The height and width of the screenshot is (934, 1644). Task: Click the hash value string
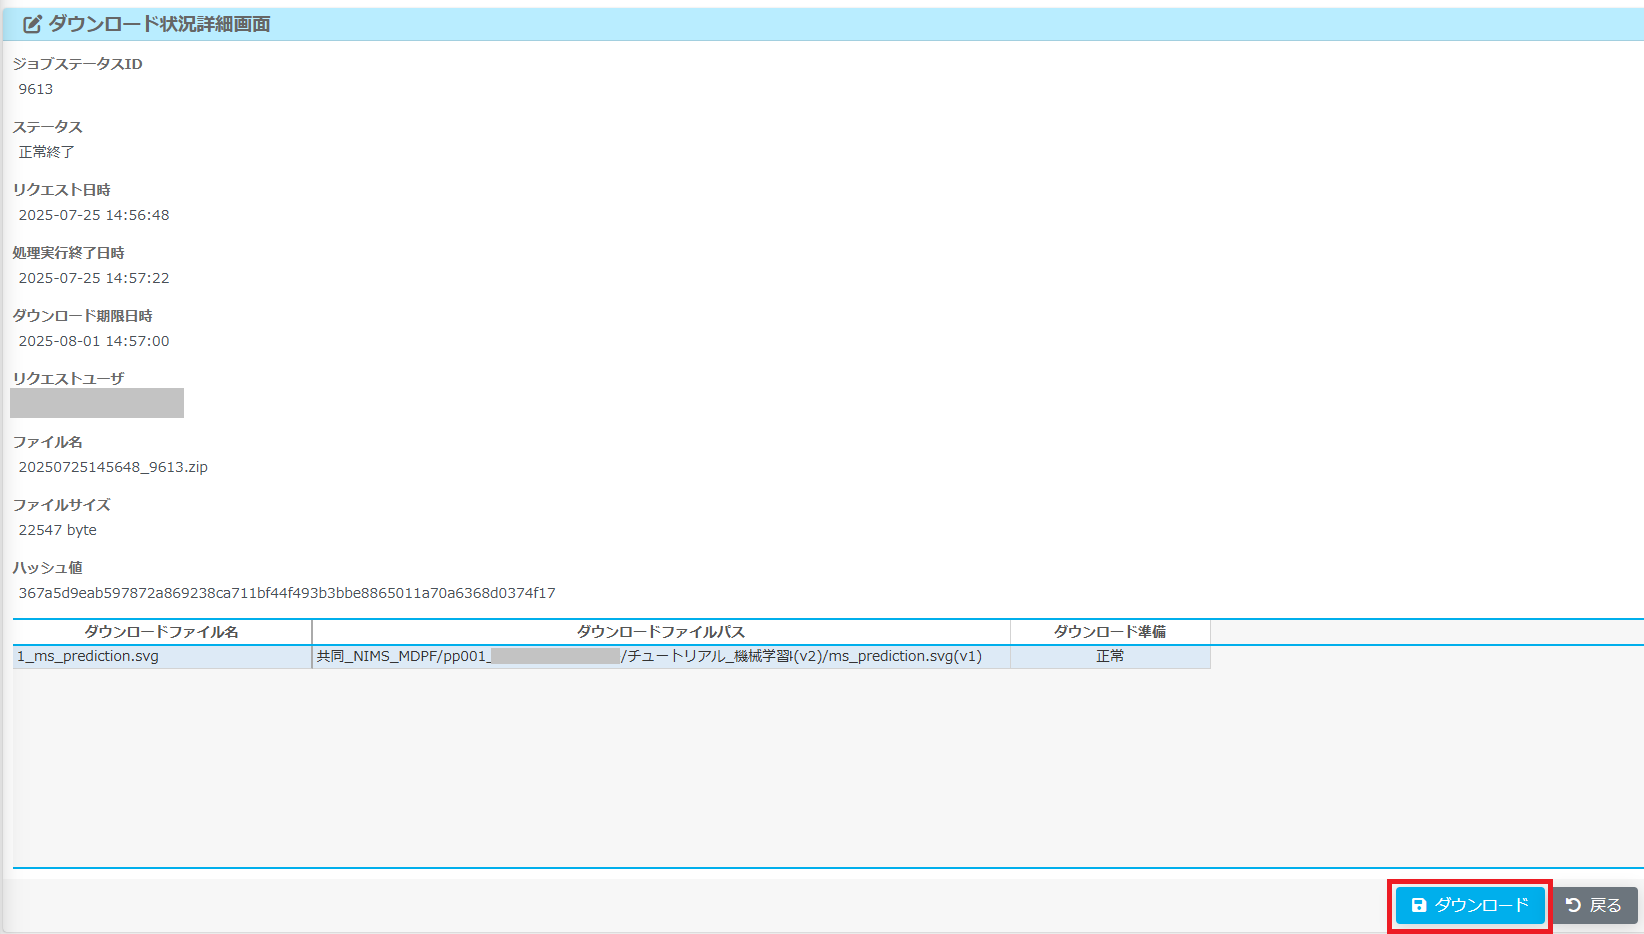[287, 593]
